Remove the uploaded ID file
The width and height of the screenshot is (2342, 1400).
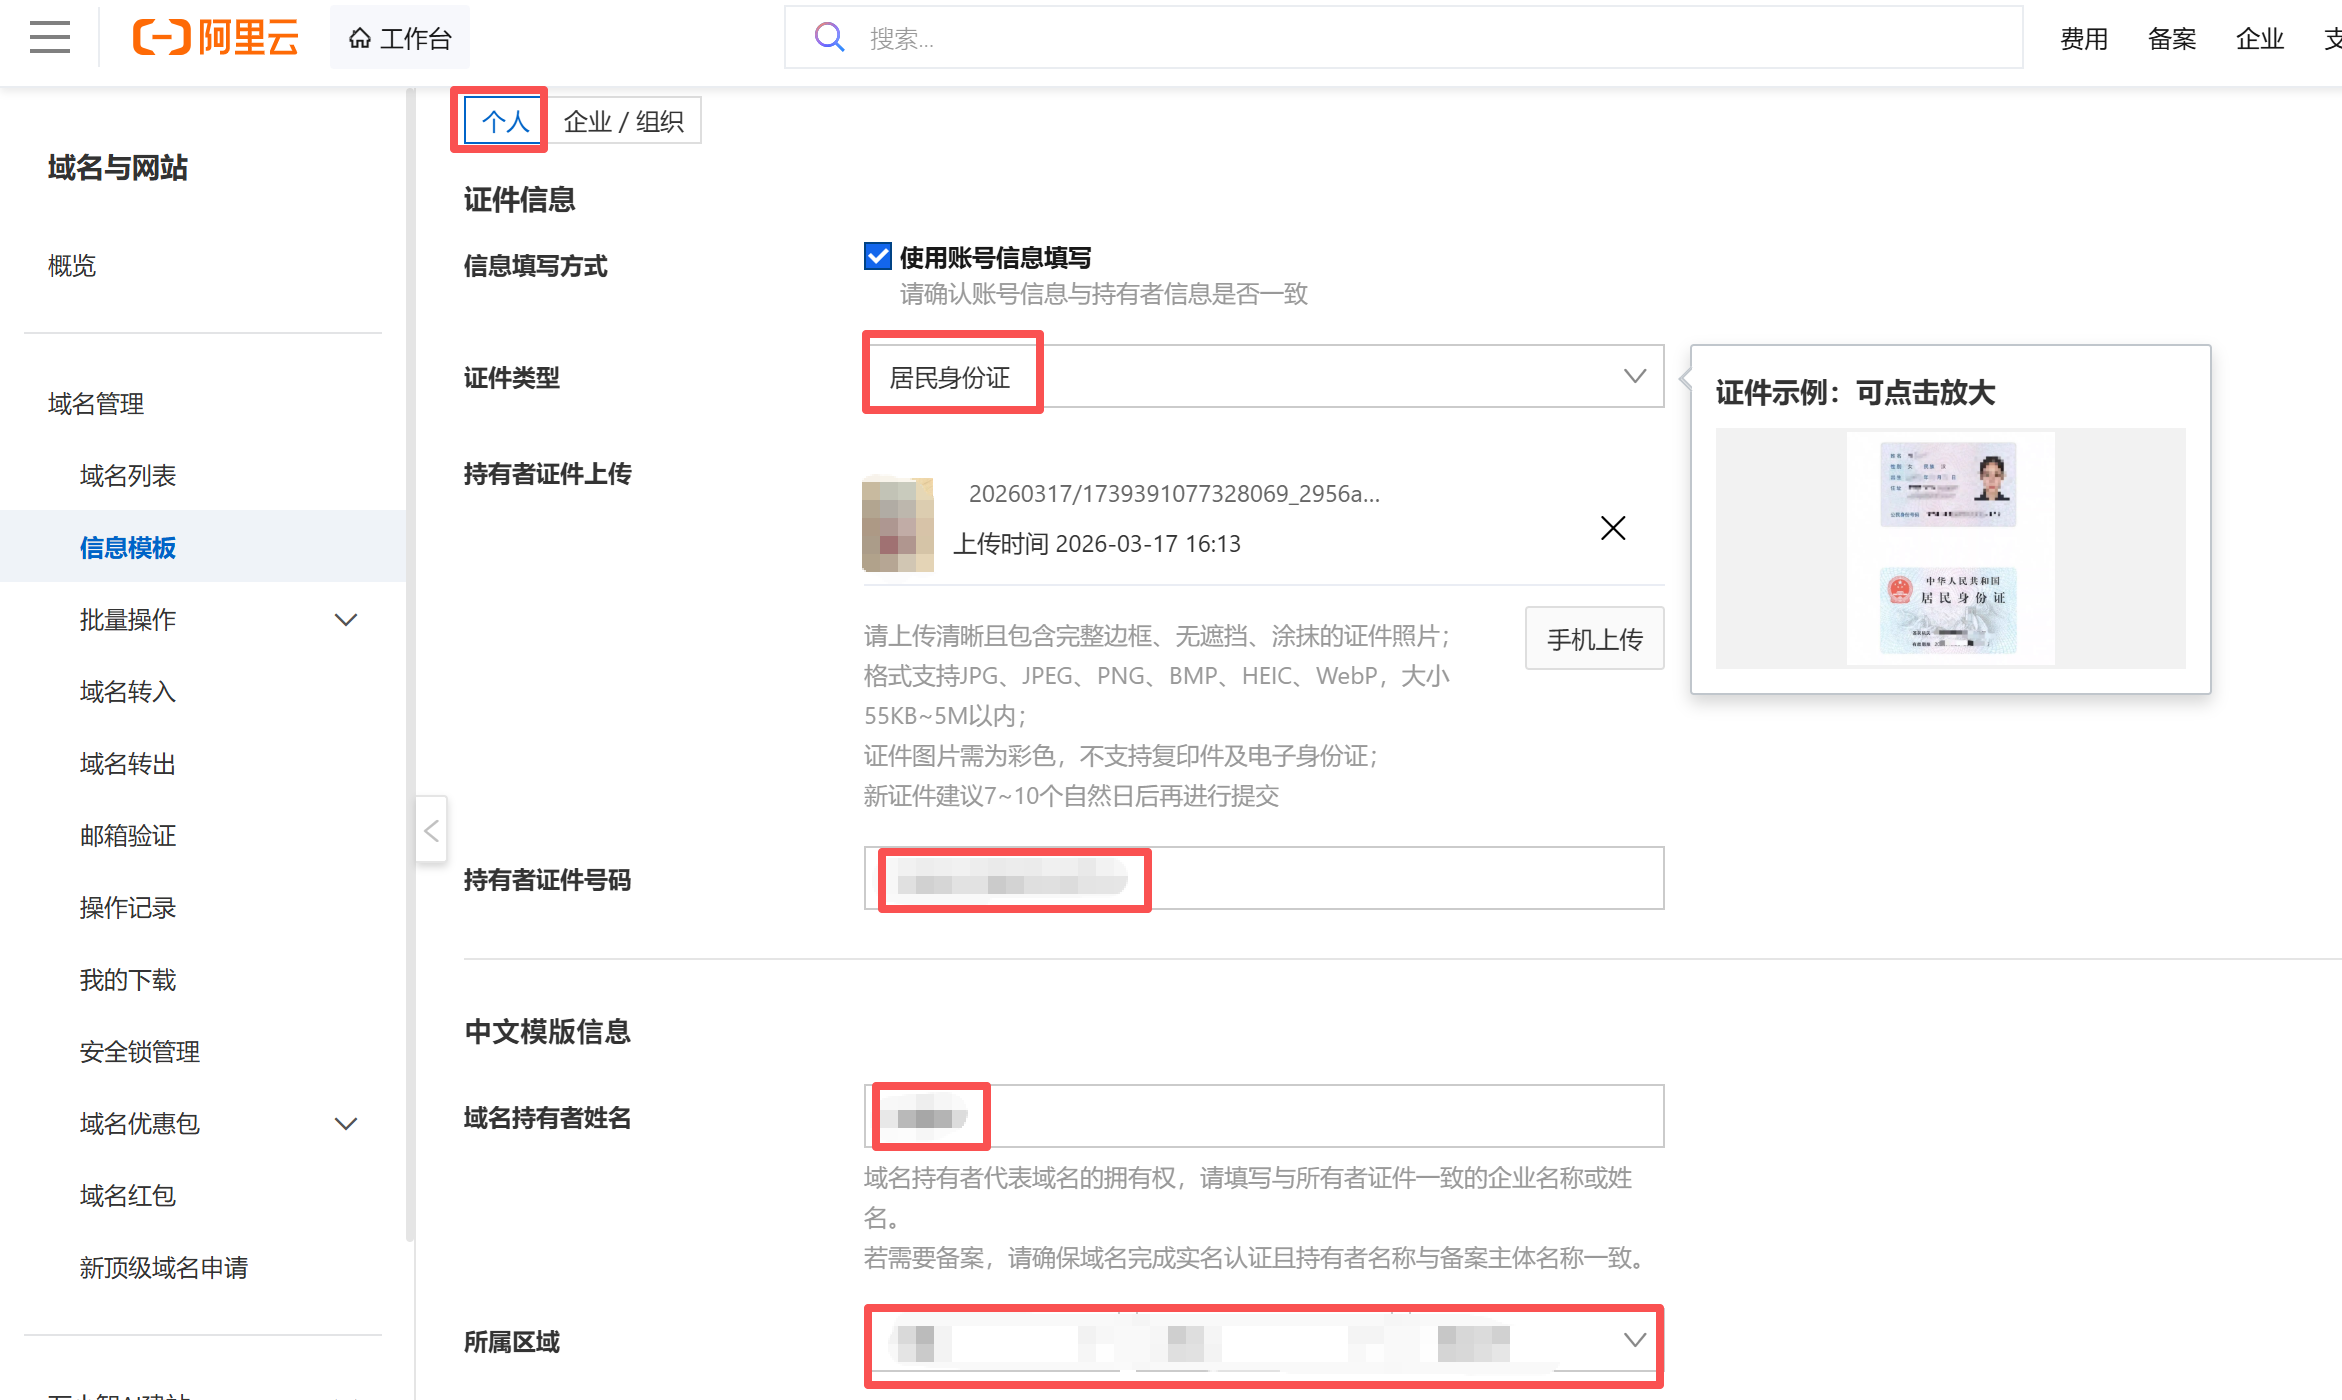1613,528
